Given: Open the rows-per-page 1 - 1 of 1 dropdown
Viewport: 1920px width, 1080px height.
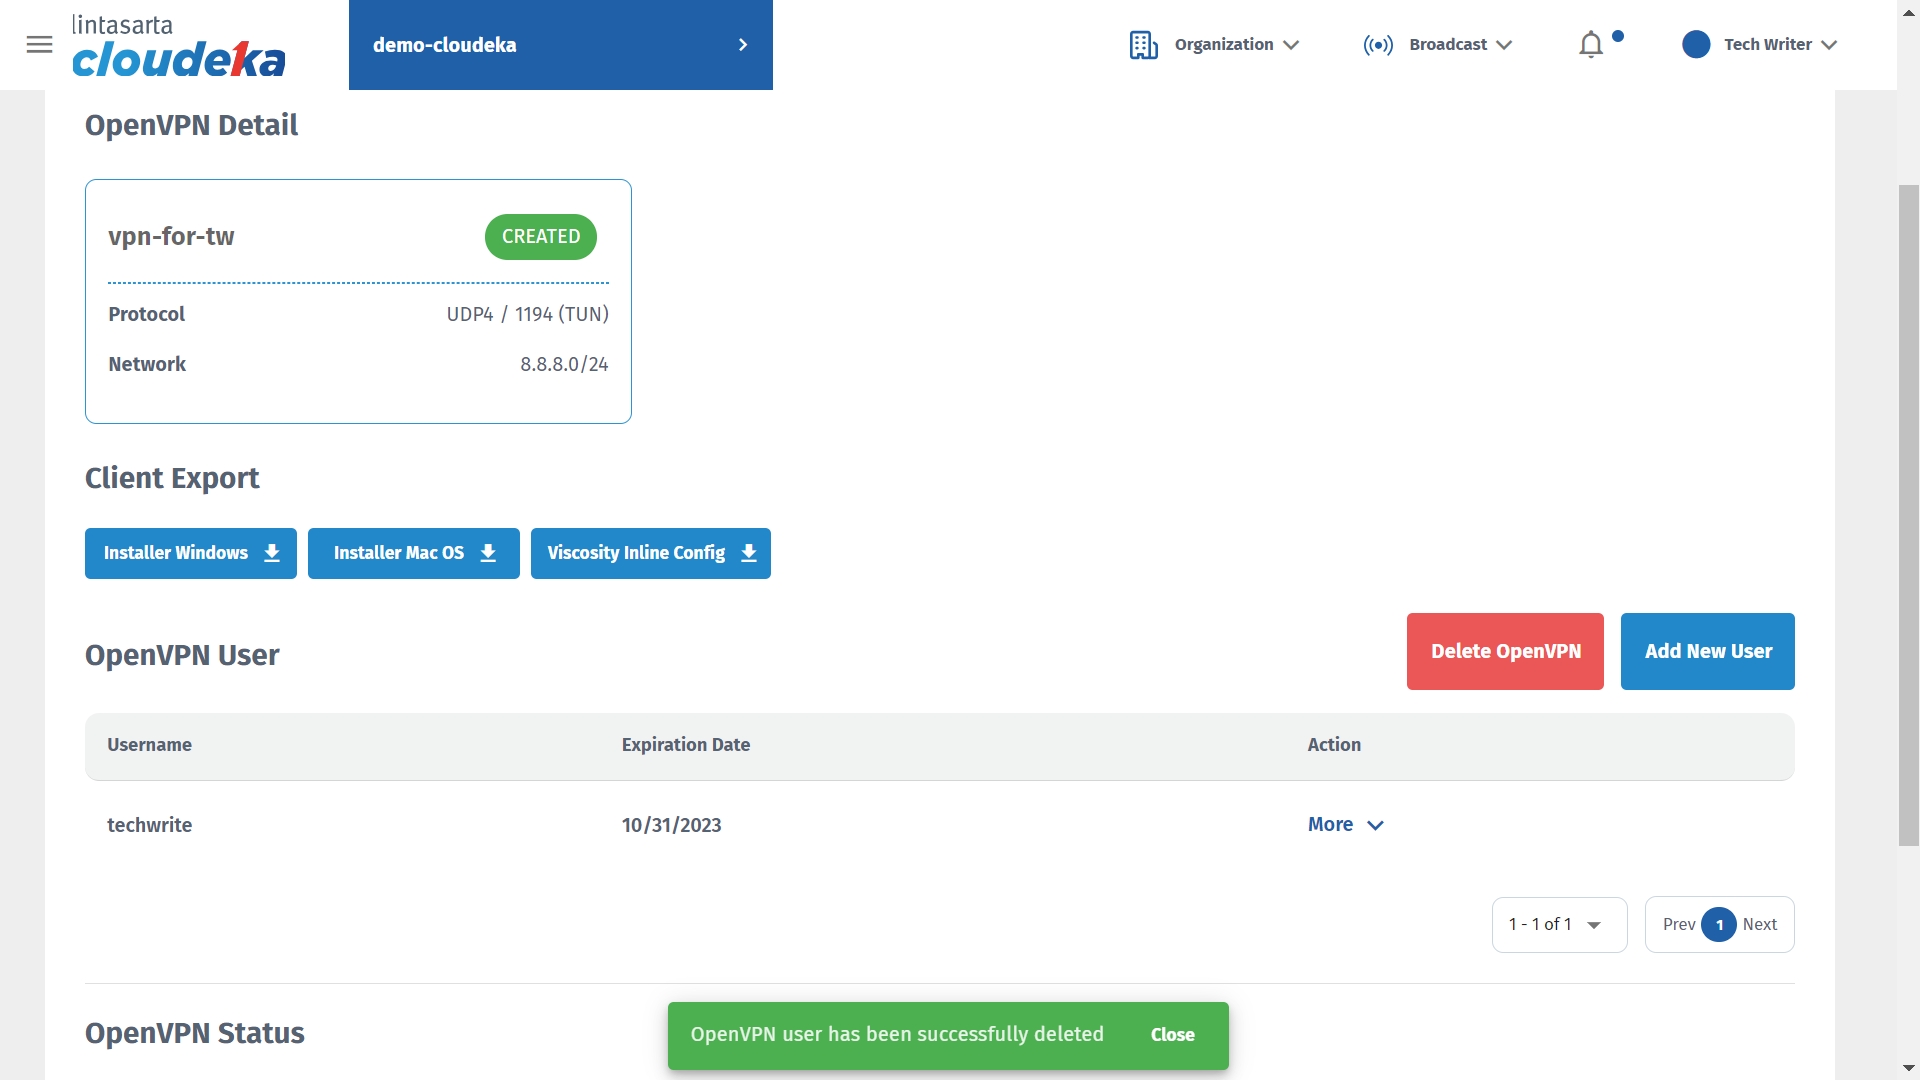Looking at the screenshot, I should pyautogui.click(x=1558, y=924).
